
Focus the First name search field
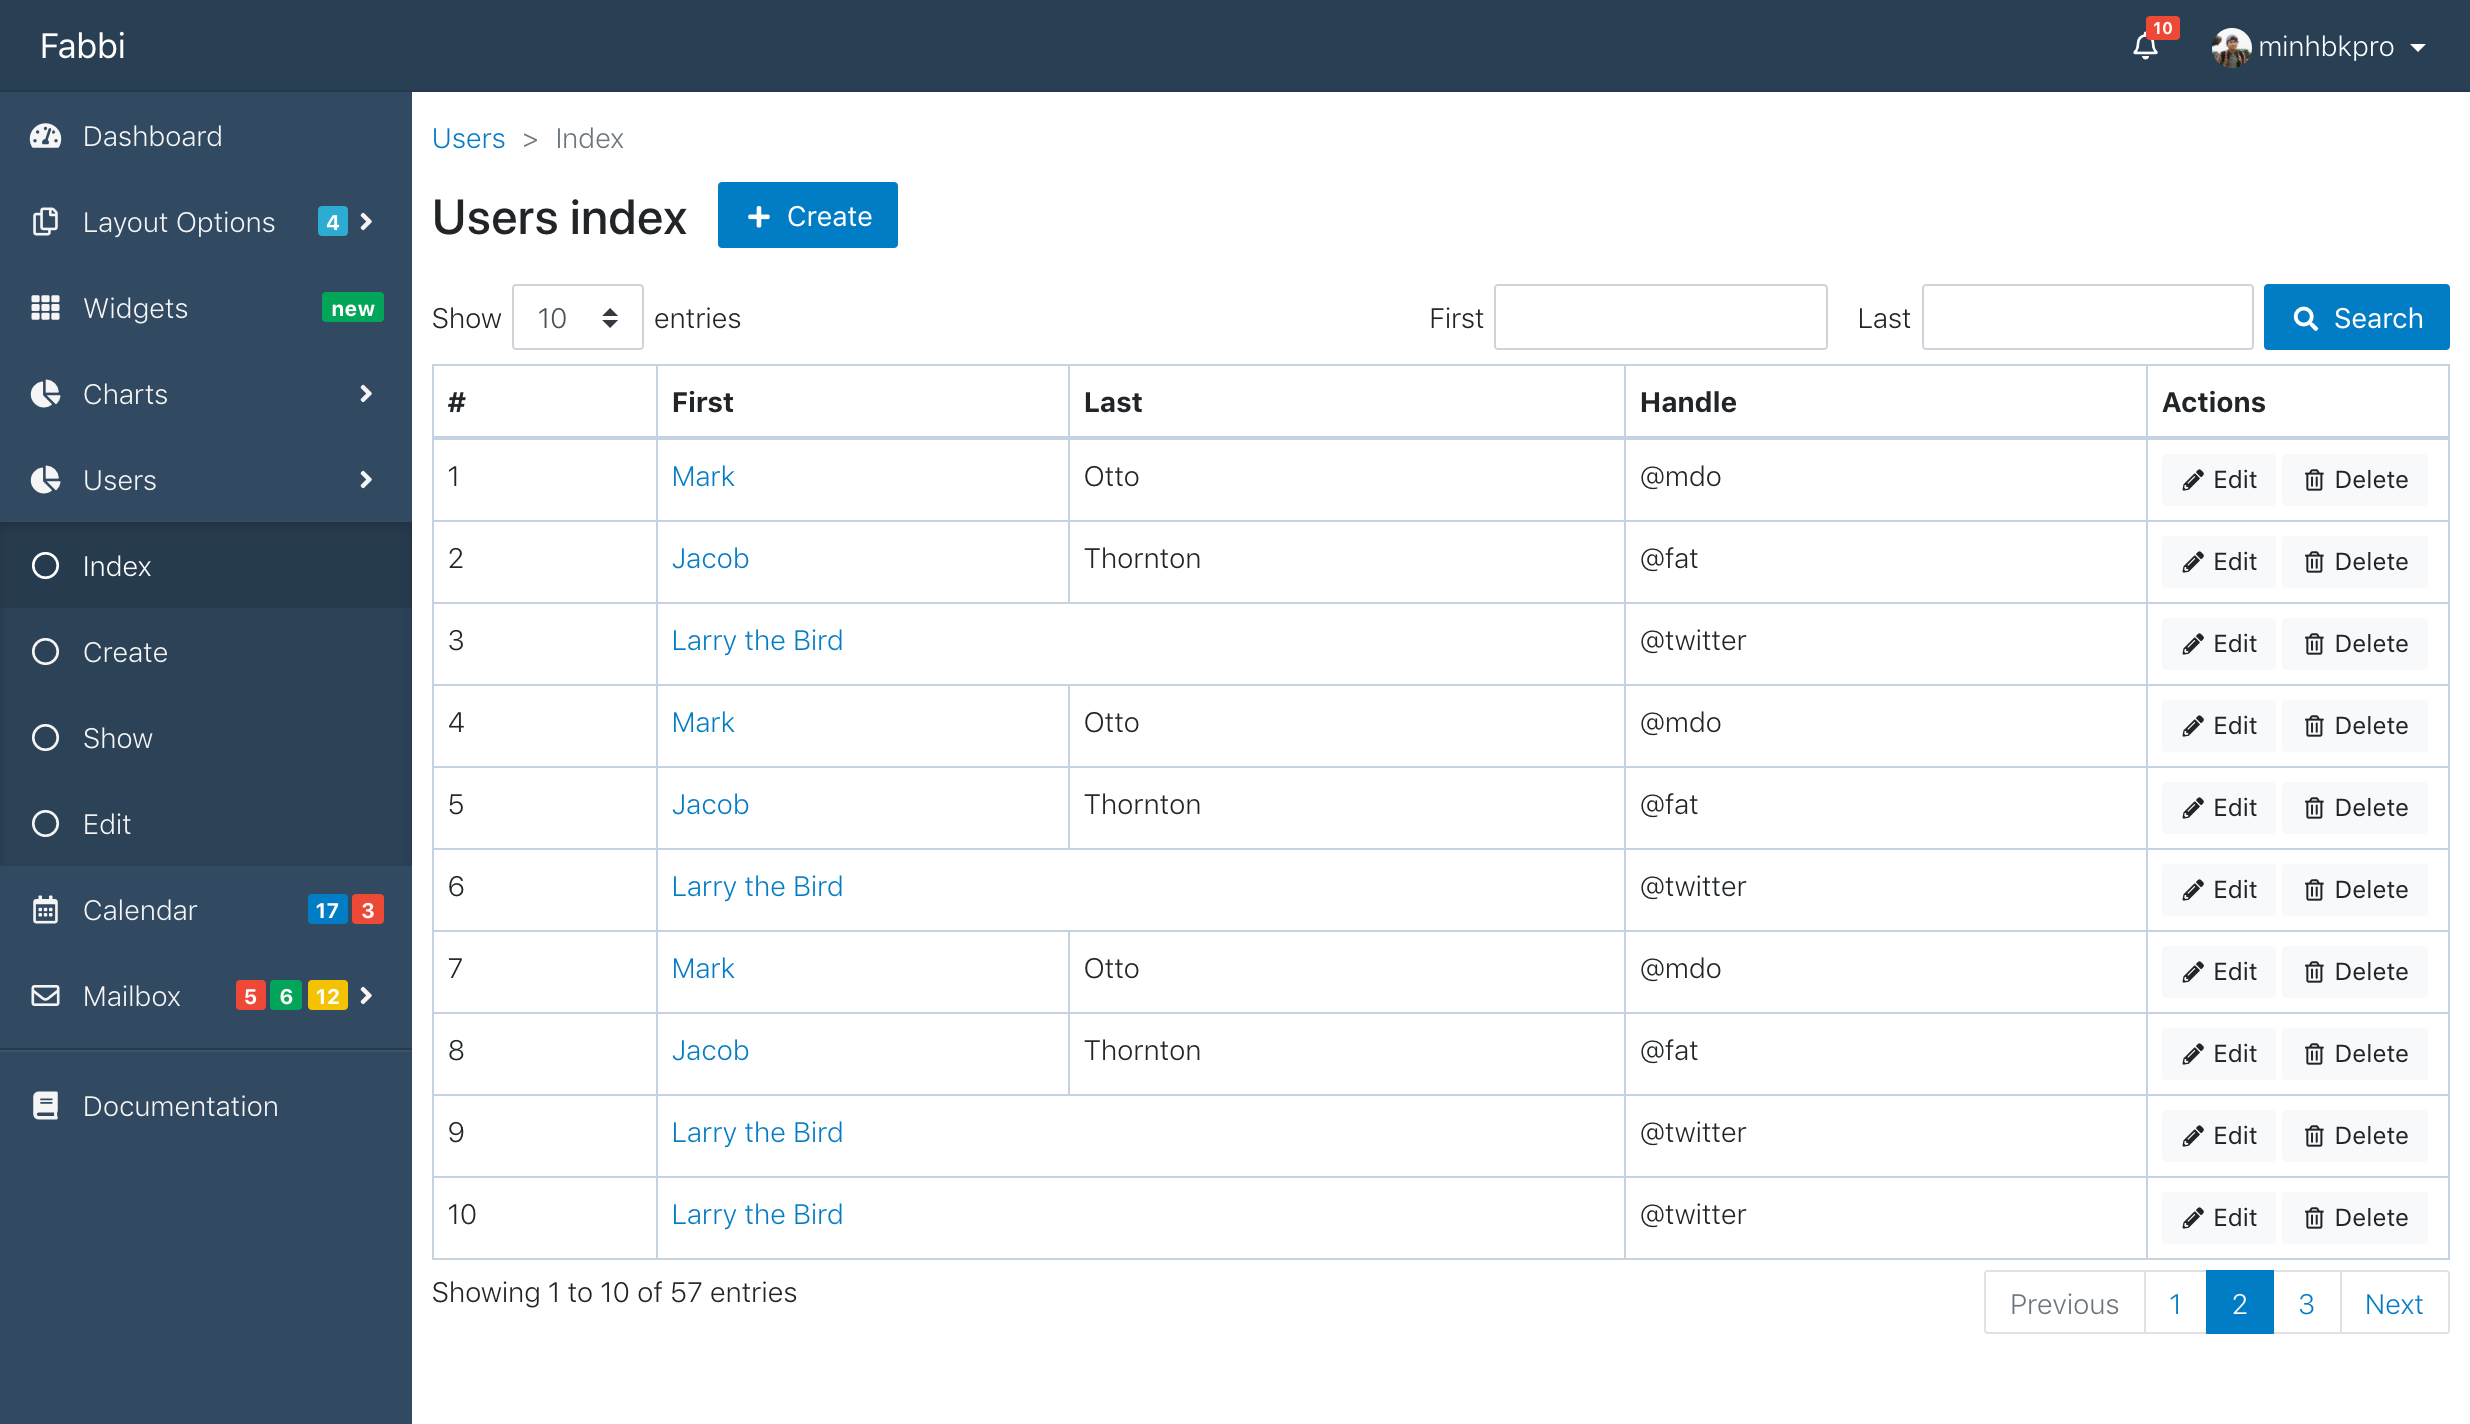(1660, 318)
